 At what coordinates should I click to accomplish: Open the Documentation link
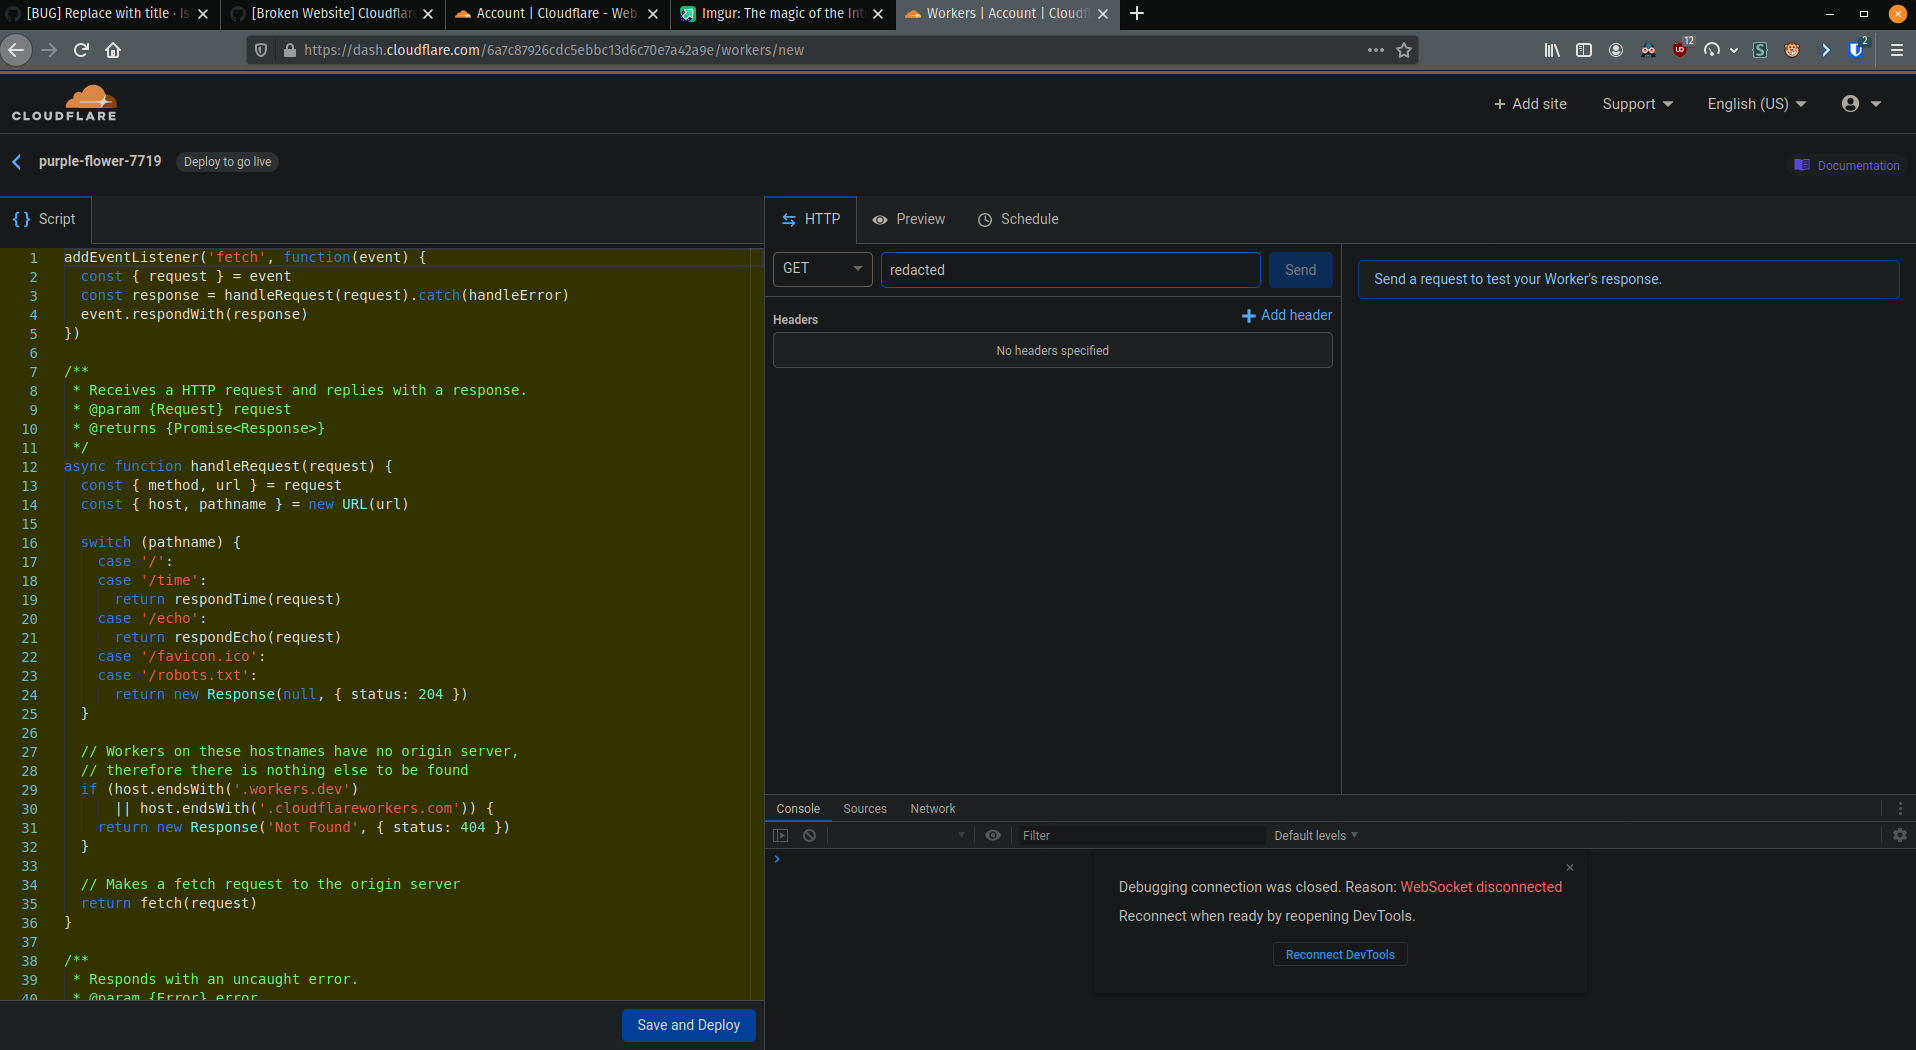tap(1847, 165)
